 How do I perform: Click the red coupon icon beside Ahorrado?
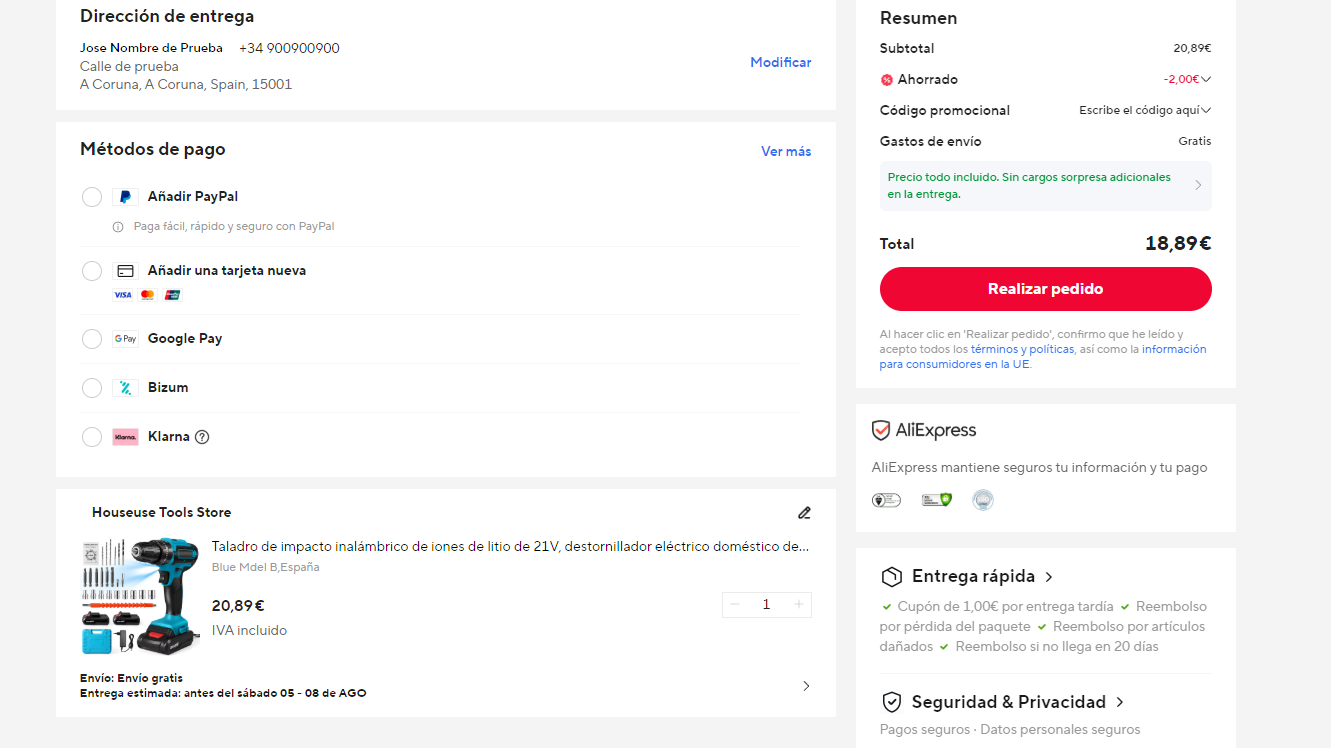click(886, 80)
